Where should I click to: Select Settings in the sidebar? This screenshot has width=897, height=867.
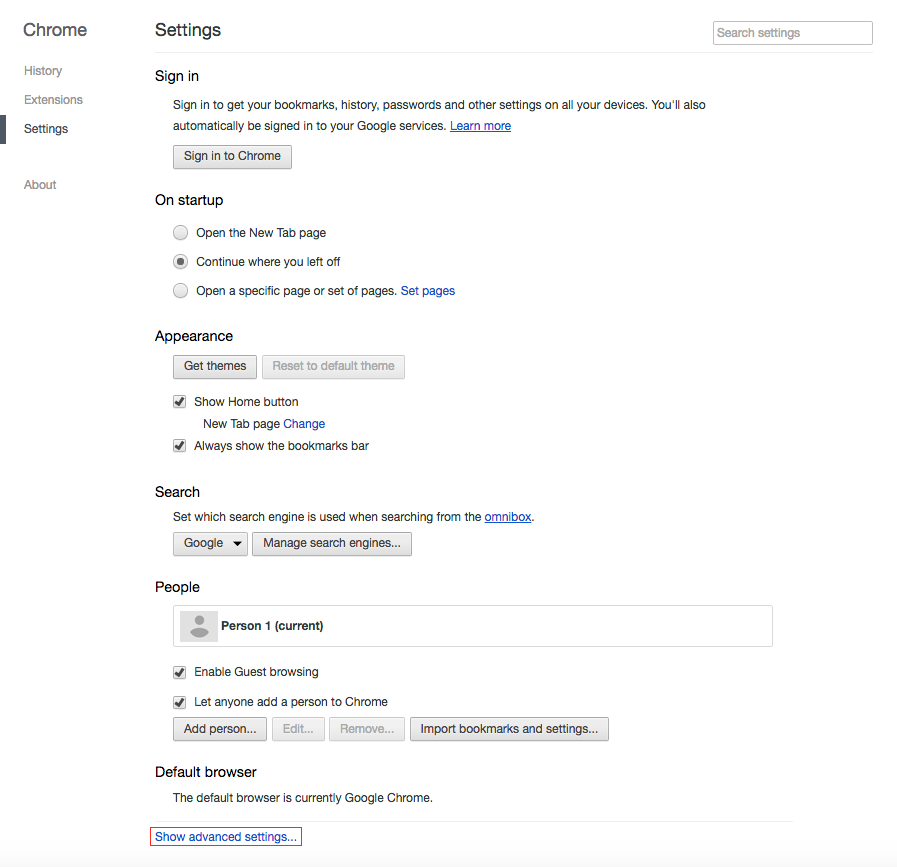coord(46,129)
